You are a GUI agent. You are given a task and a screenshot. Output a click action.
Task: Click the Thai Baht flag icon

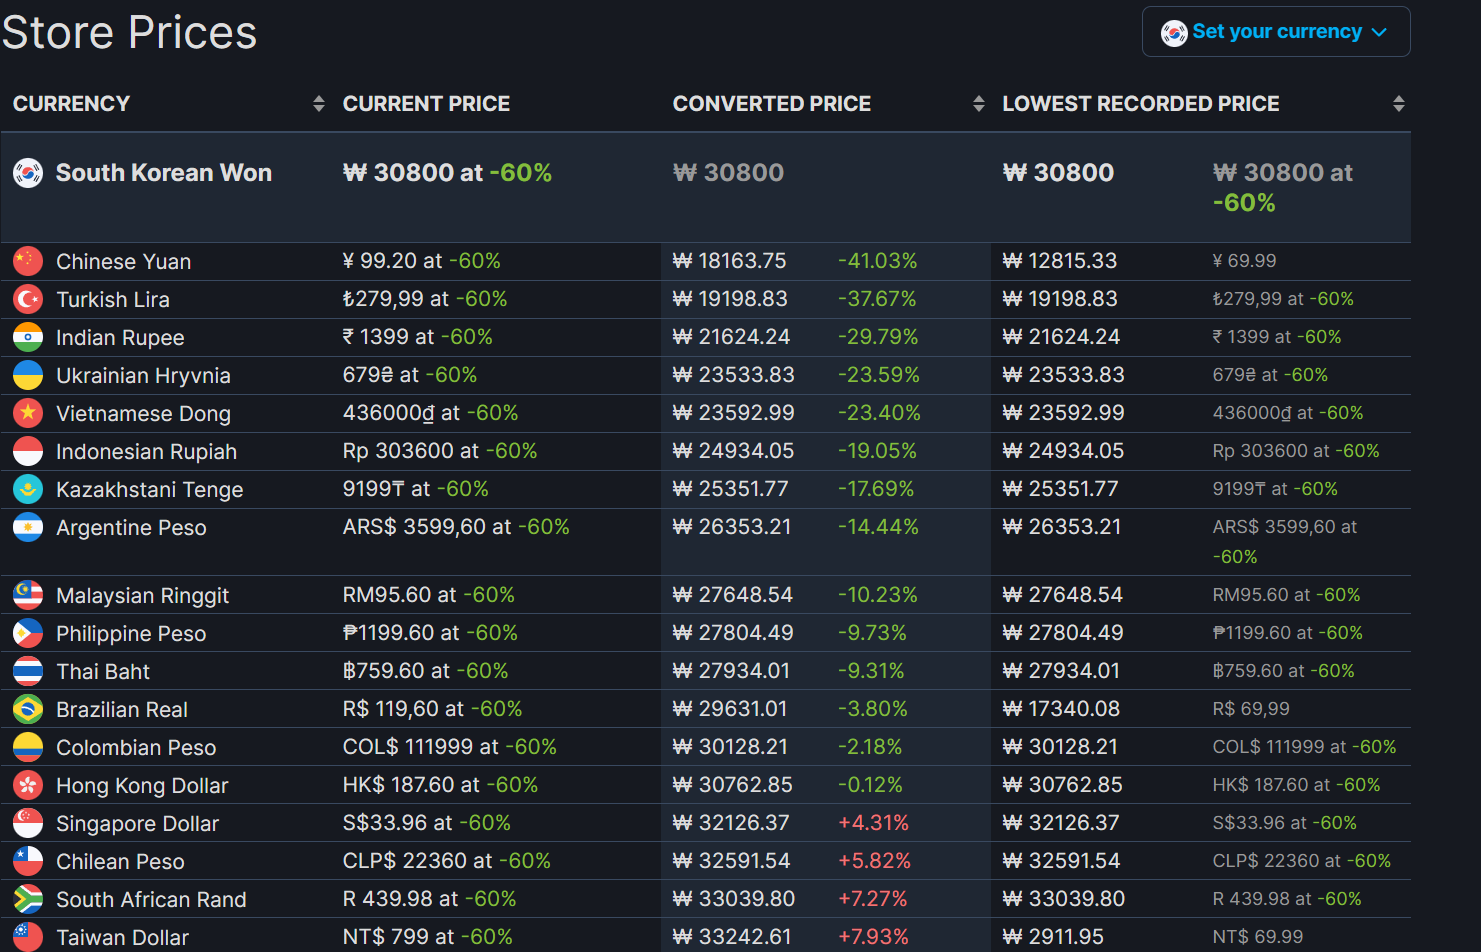28,671
